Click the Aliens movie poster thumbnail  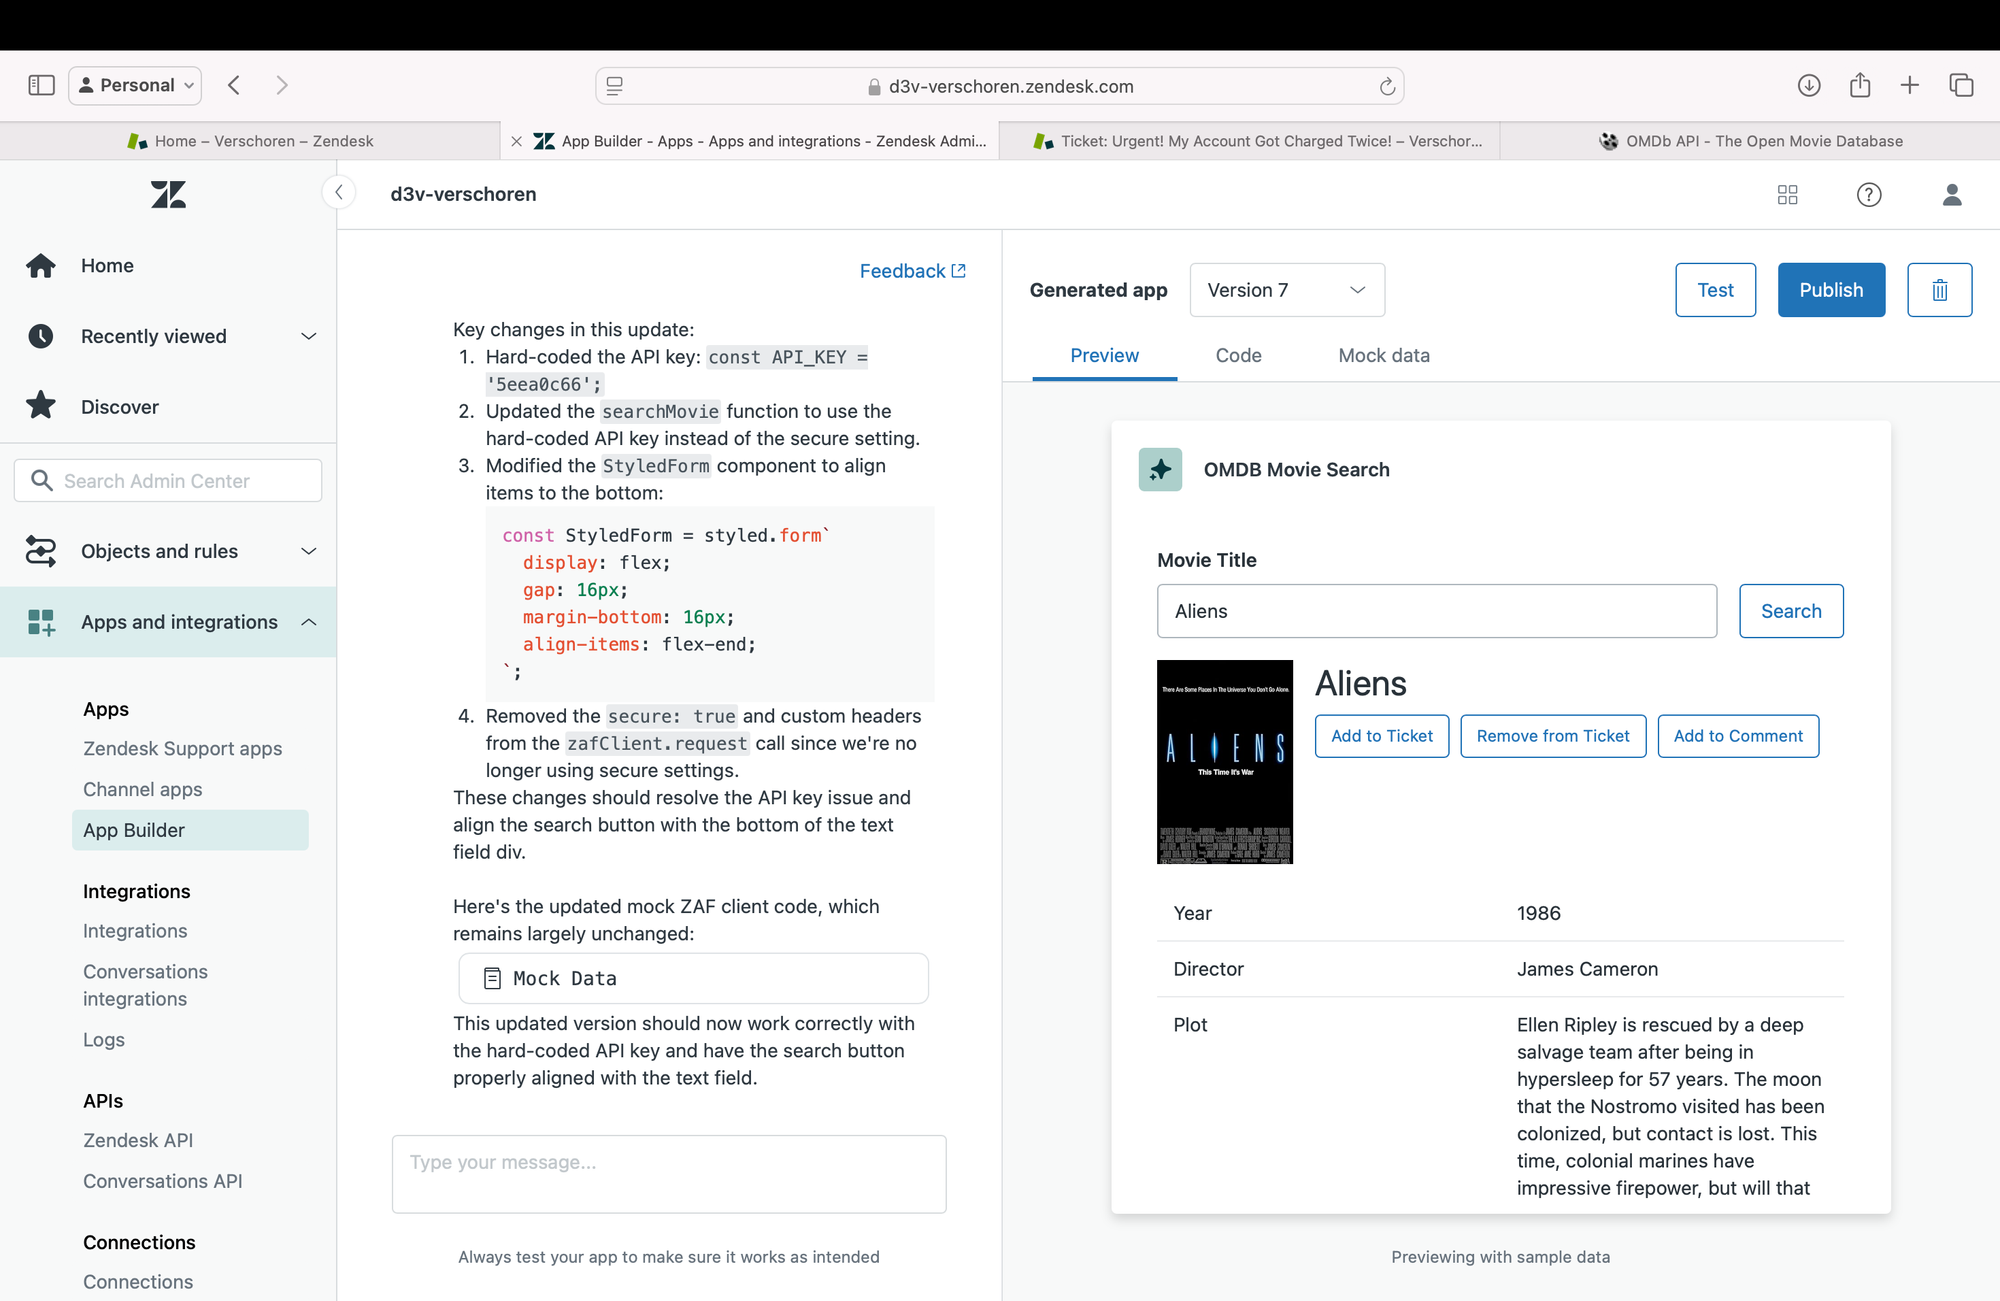tap(1225, 762)
